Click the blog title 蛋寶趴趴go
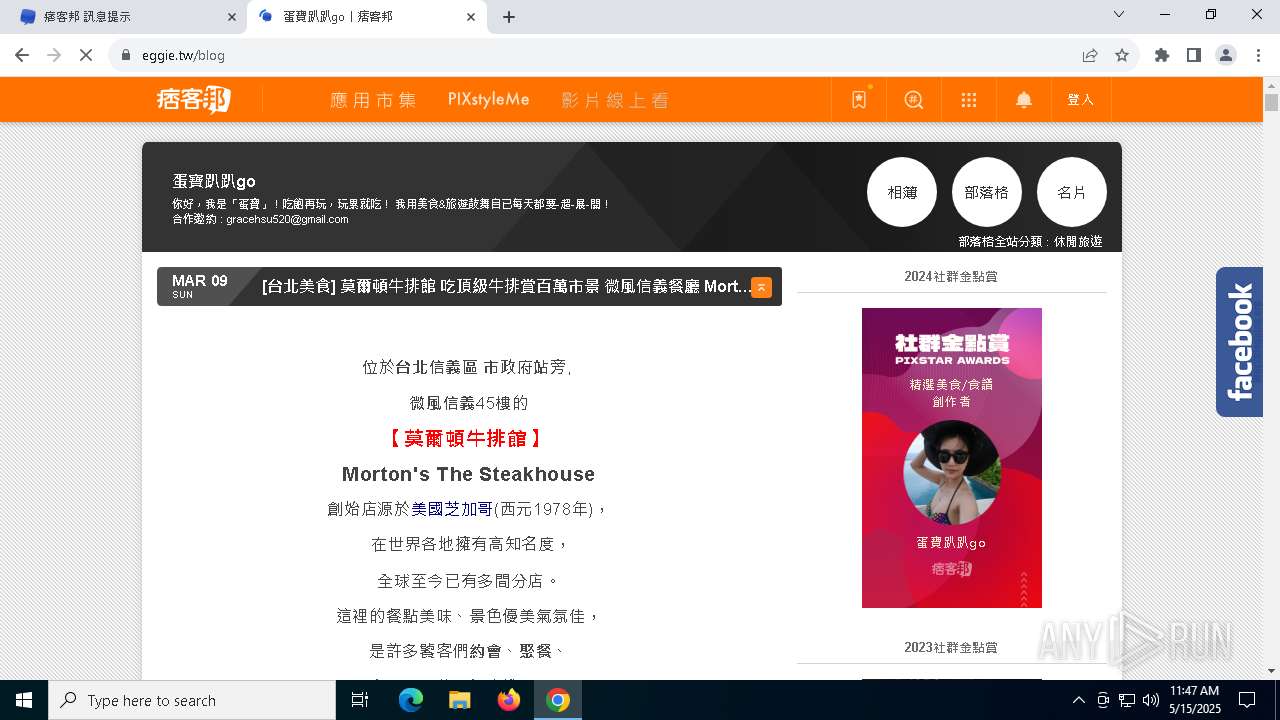Screen dimensions: 1280x720 coord(214,181)
